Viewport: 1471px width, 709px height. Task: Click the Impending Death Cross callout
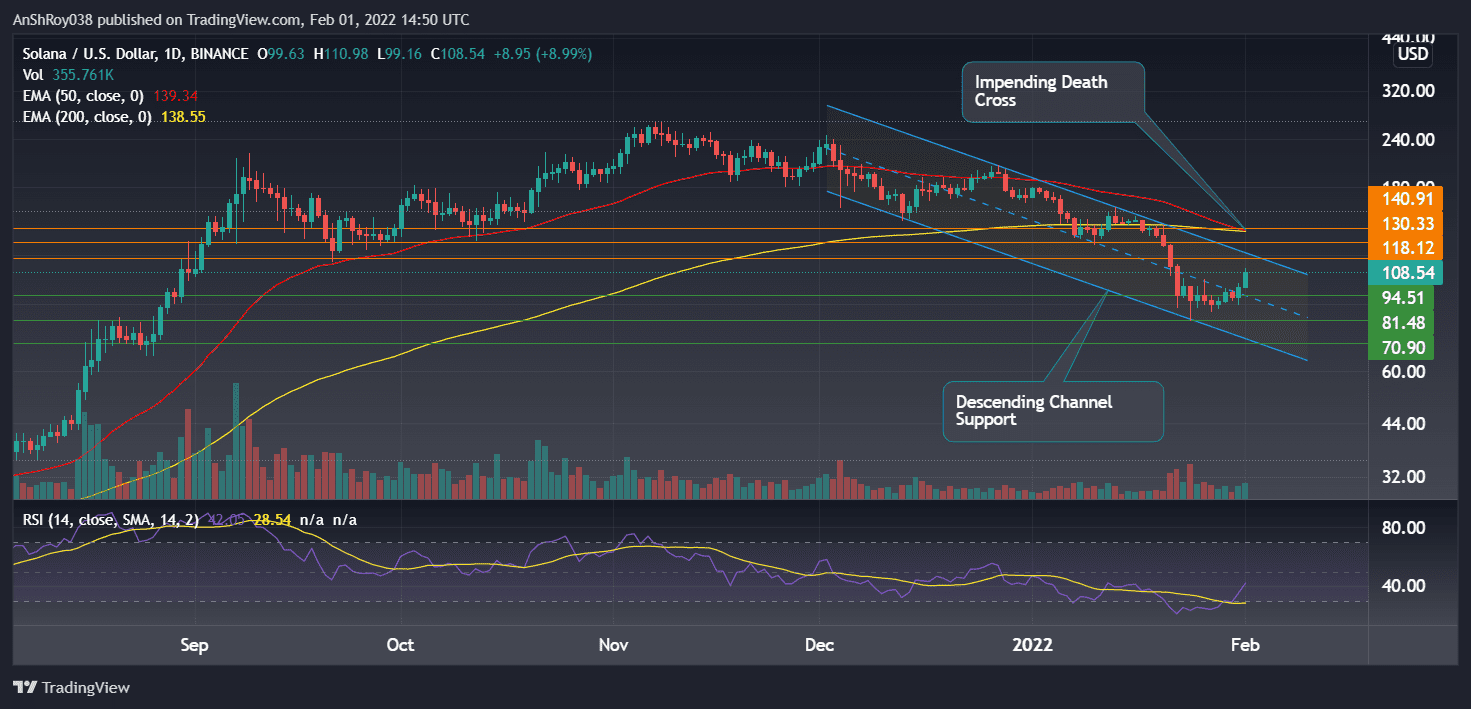pyautogui.click(x=1052, y=91)
